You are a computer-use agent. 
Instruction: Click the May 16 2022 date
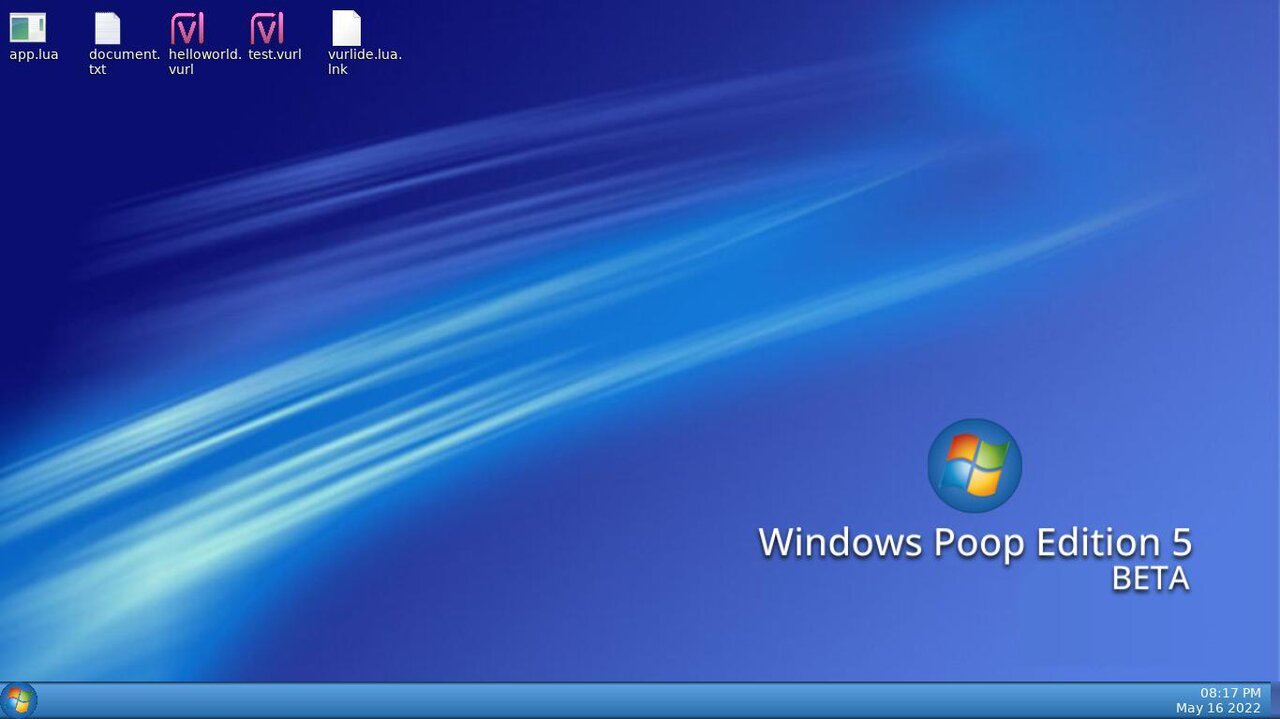click(x=1218, y=708)
